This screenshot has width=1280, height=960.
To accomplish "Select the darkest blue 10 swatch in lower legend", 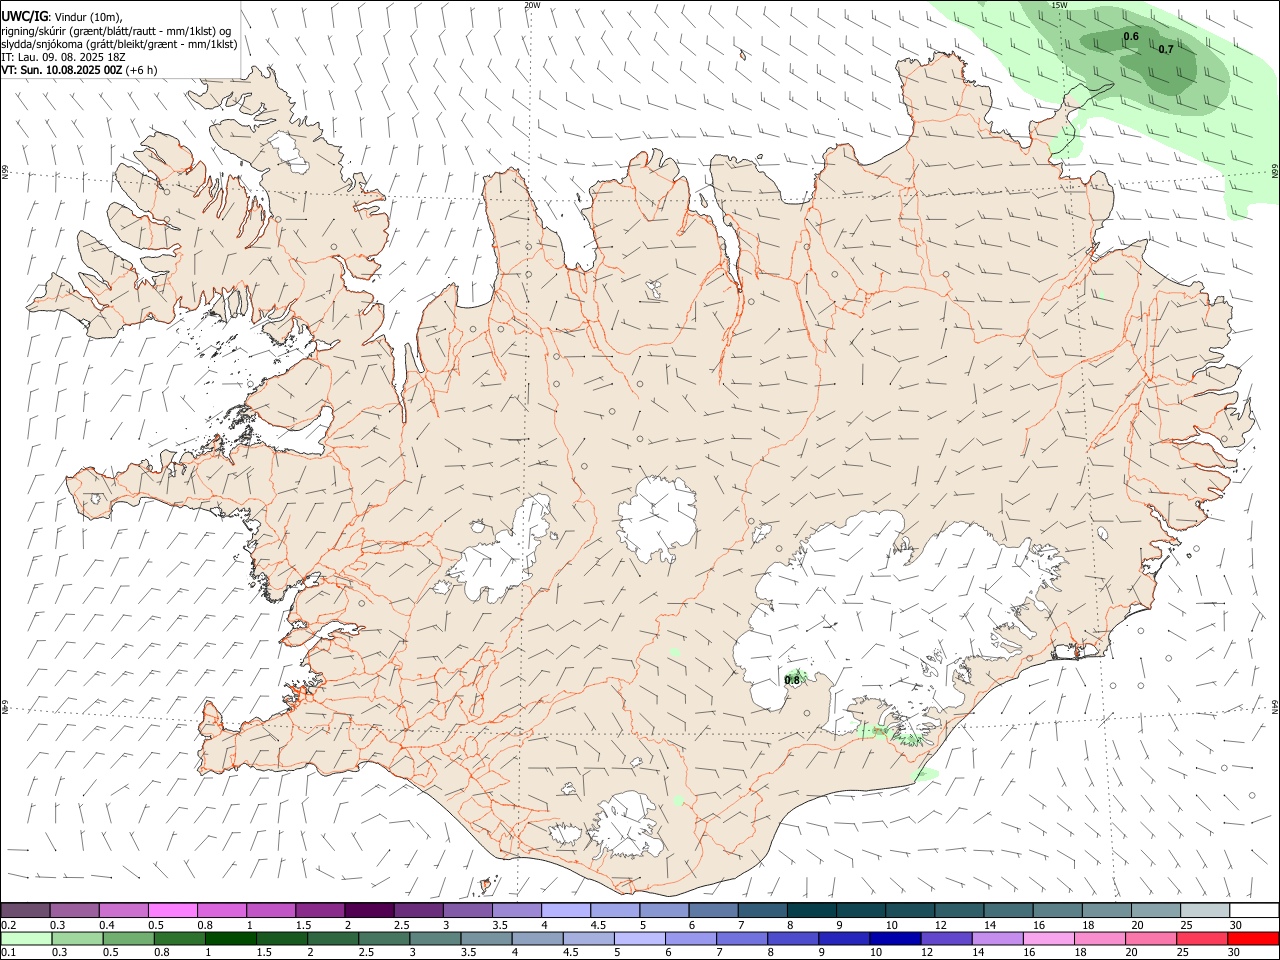I will point(894,938).
